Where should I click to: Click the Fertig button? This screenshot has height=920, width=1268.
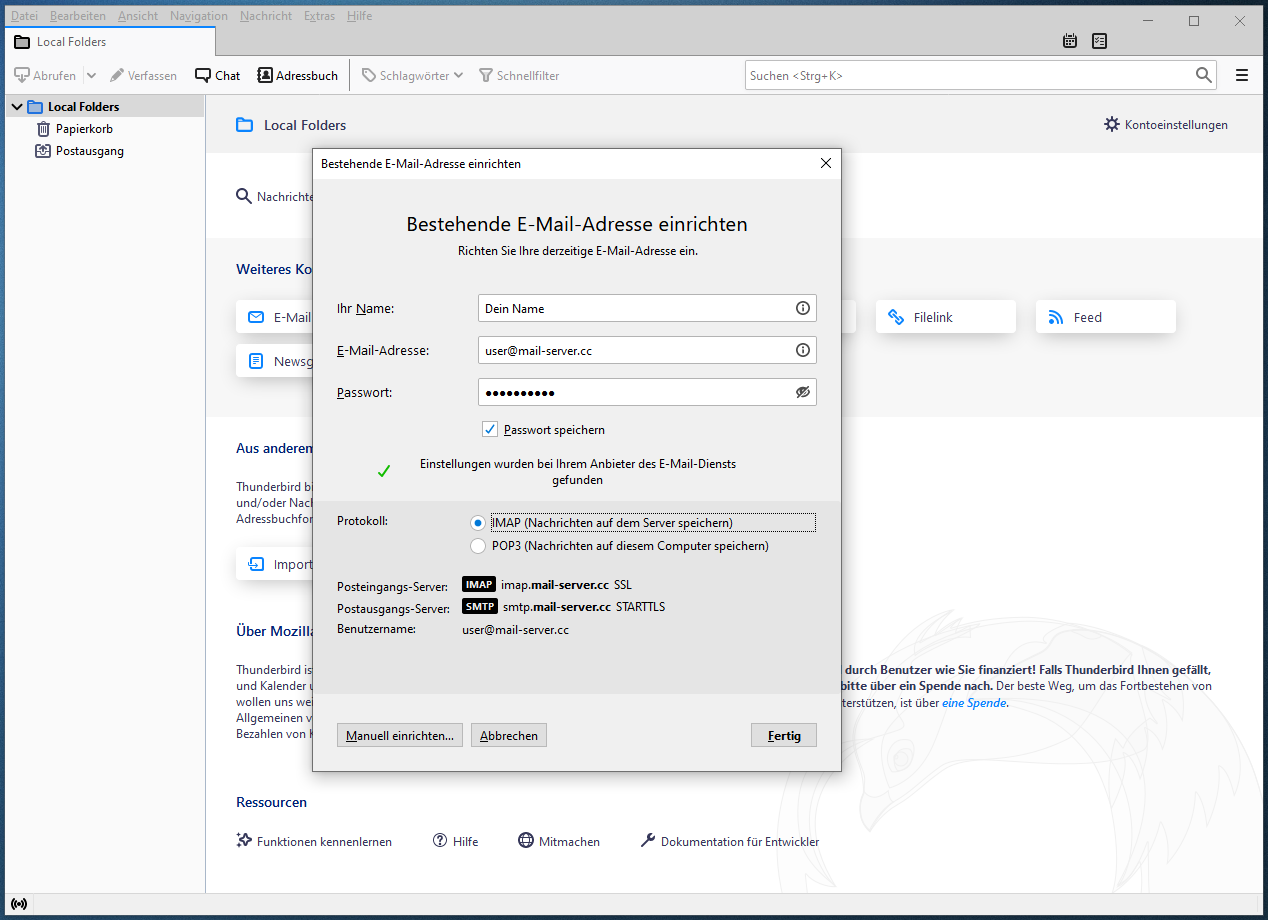(x=784, y=735)
